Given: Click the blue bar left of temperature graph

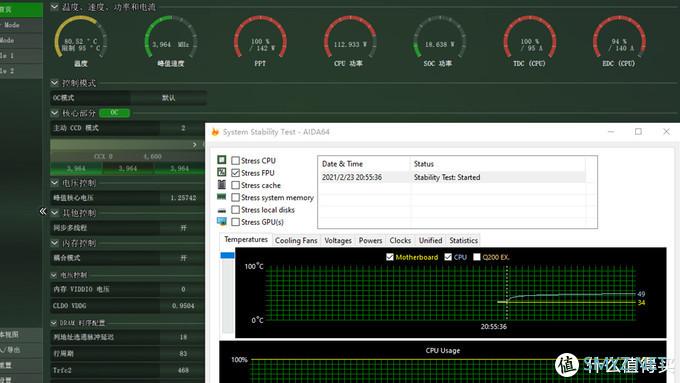Looking at the screenshot, I should (227, 255).
